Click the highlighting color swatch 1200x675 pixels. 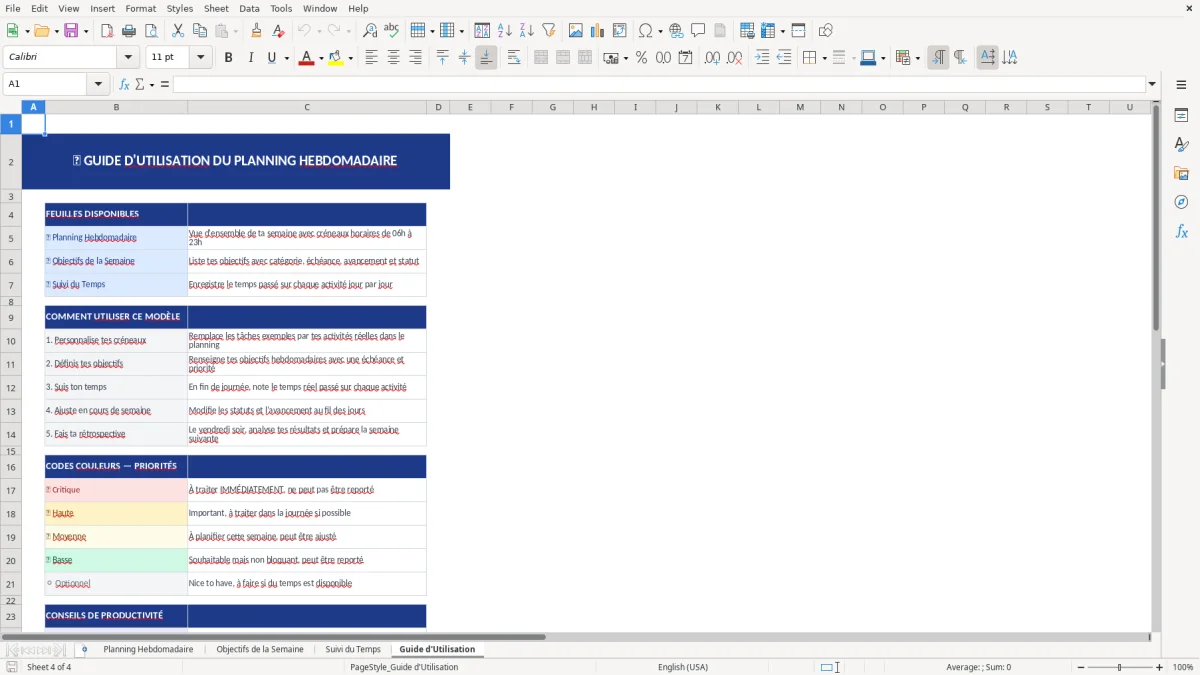point(336,58)
